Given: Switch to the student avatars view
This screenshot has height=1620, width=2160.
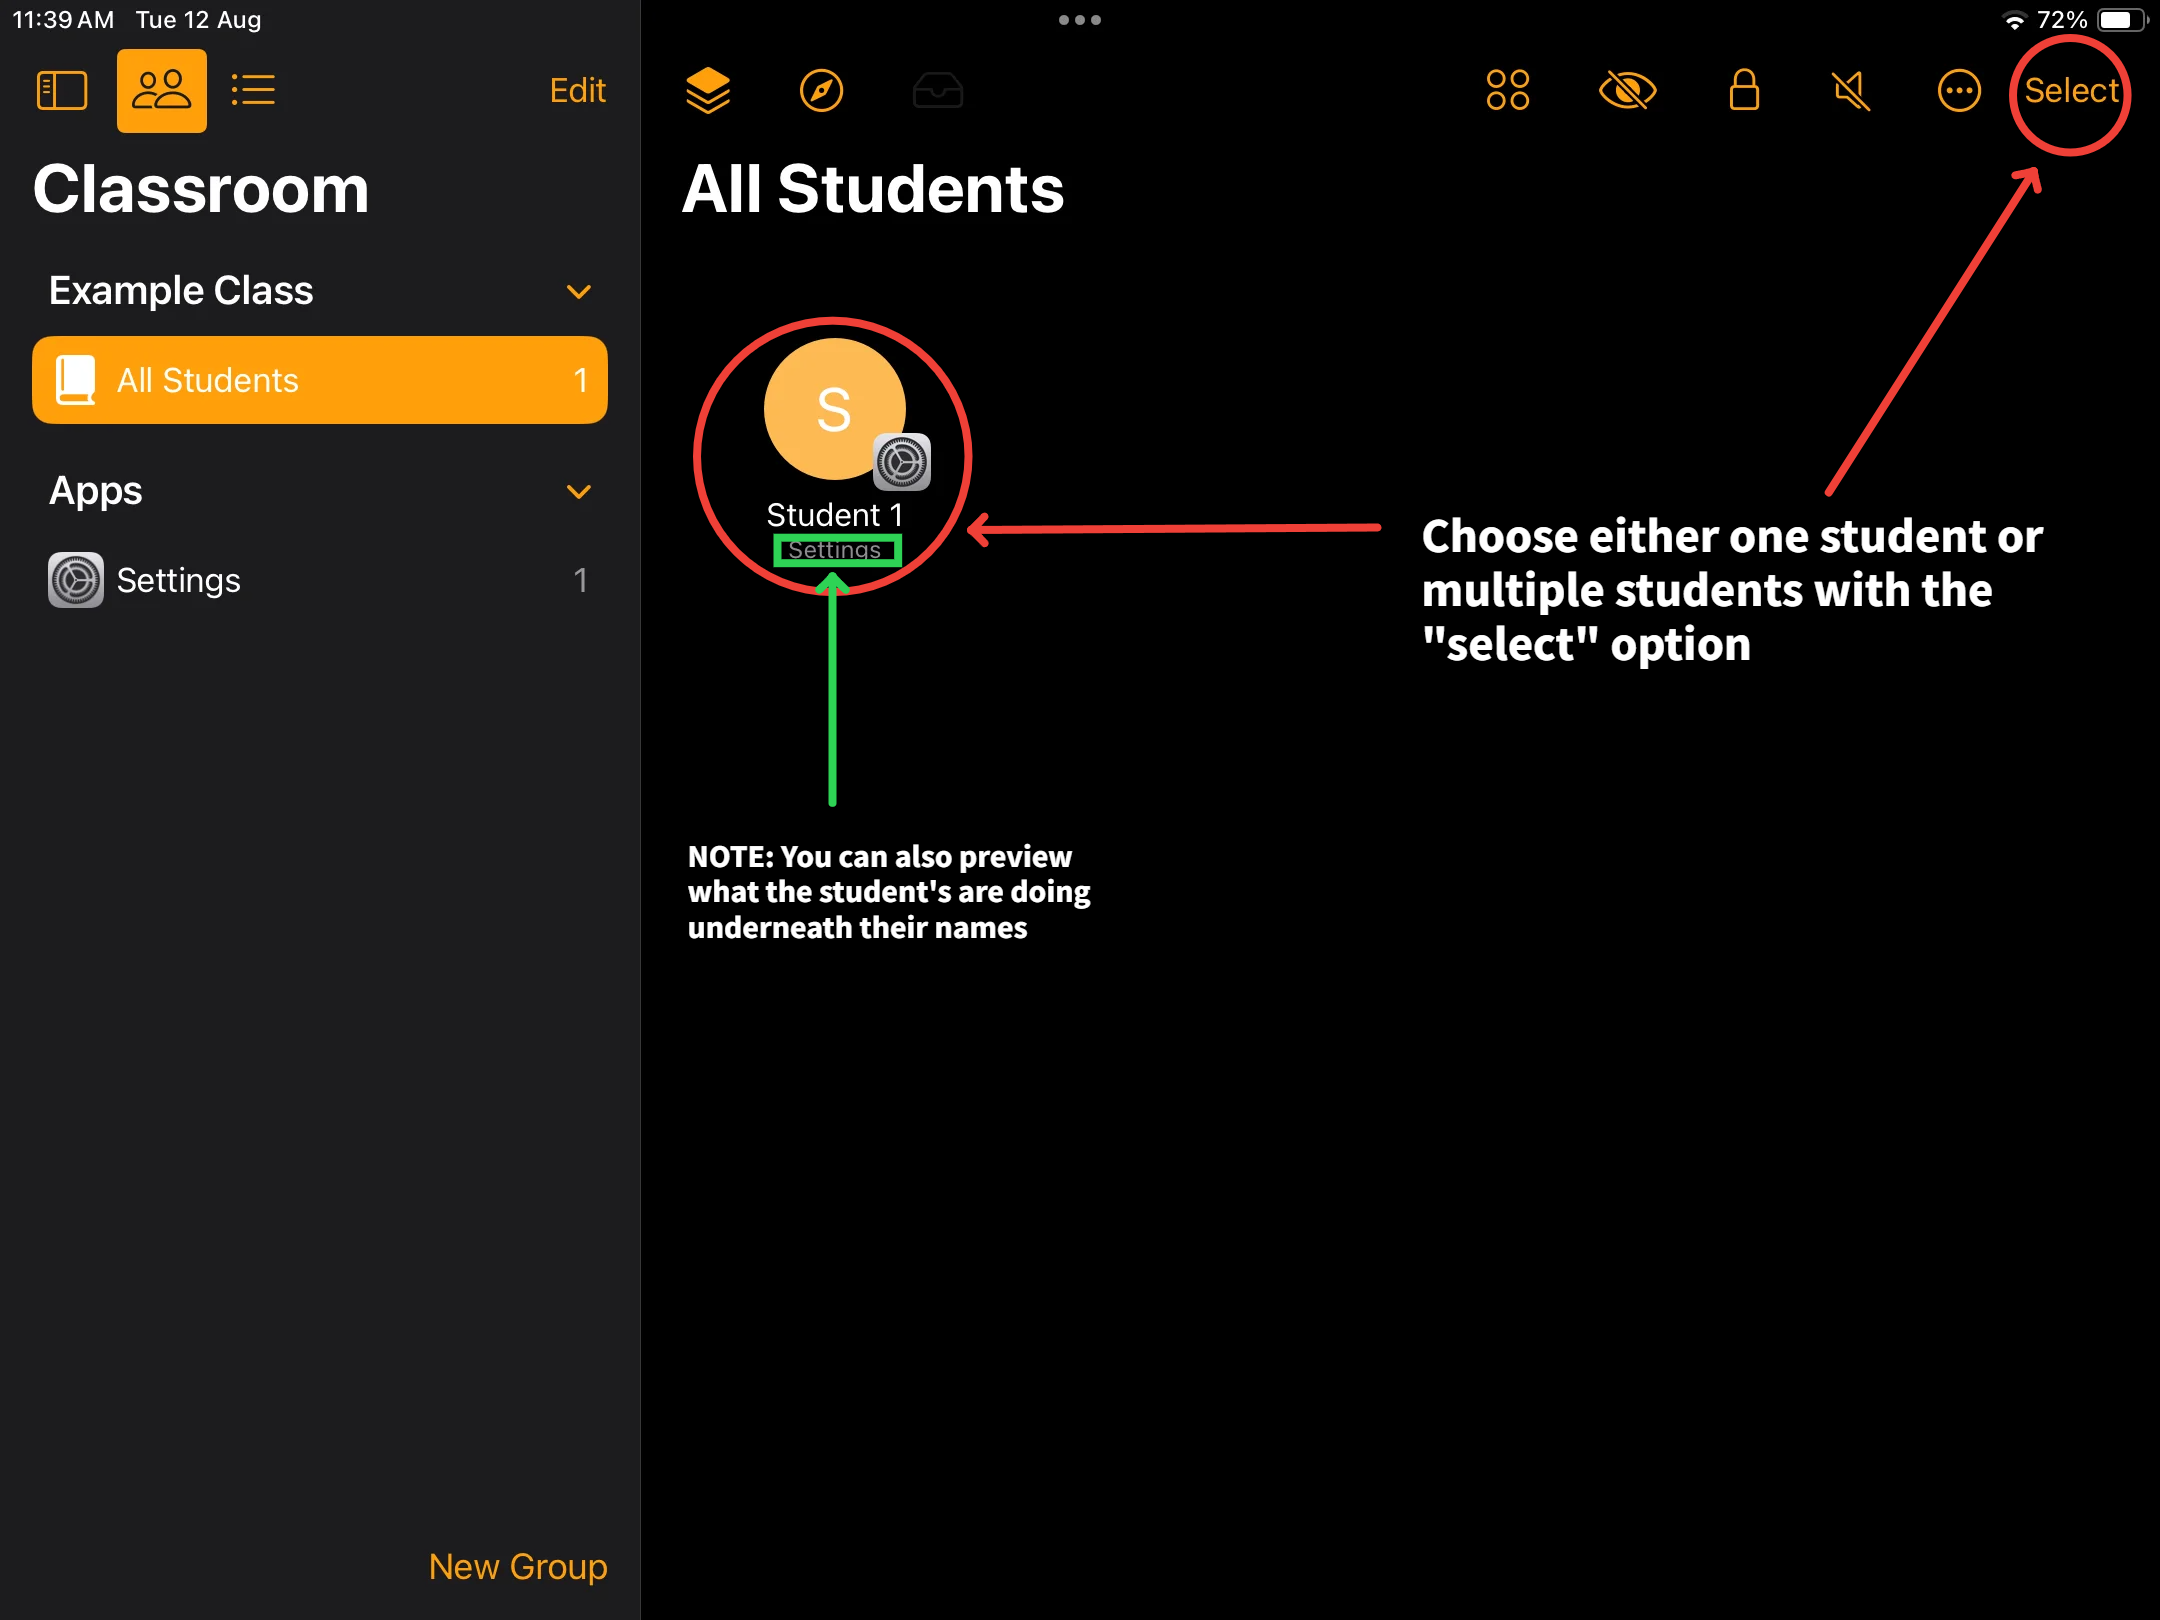Looking at the screenshot, I should (x=162, y=91).
